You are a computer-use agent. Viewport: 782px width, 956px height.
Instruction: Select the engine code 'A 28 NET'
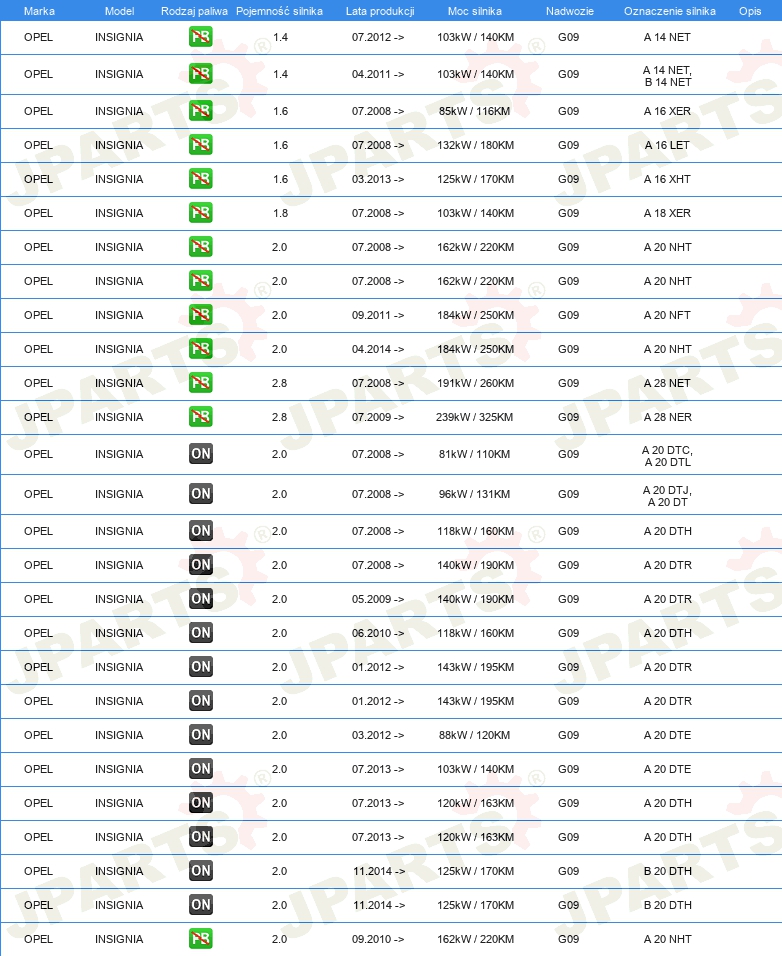667,383
